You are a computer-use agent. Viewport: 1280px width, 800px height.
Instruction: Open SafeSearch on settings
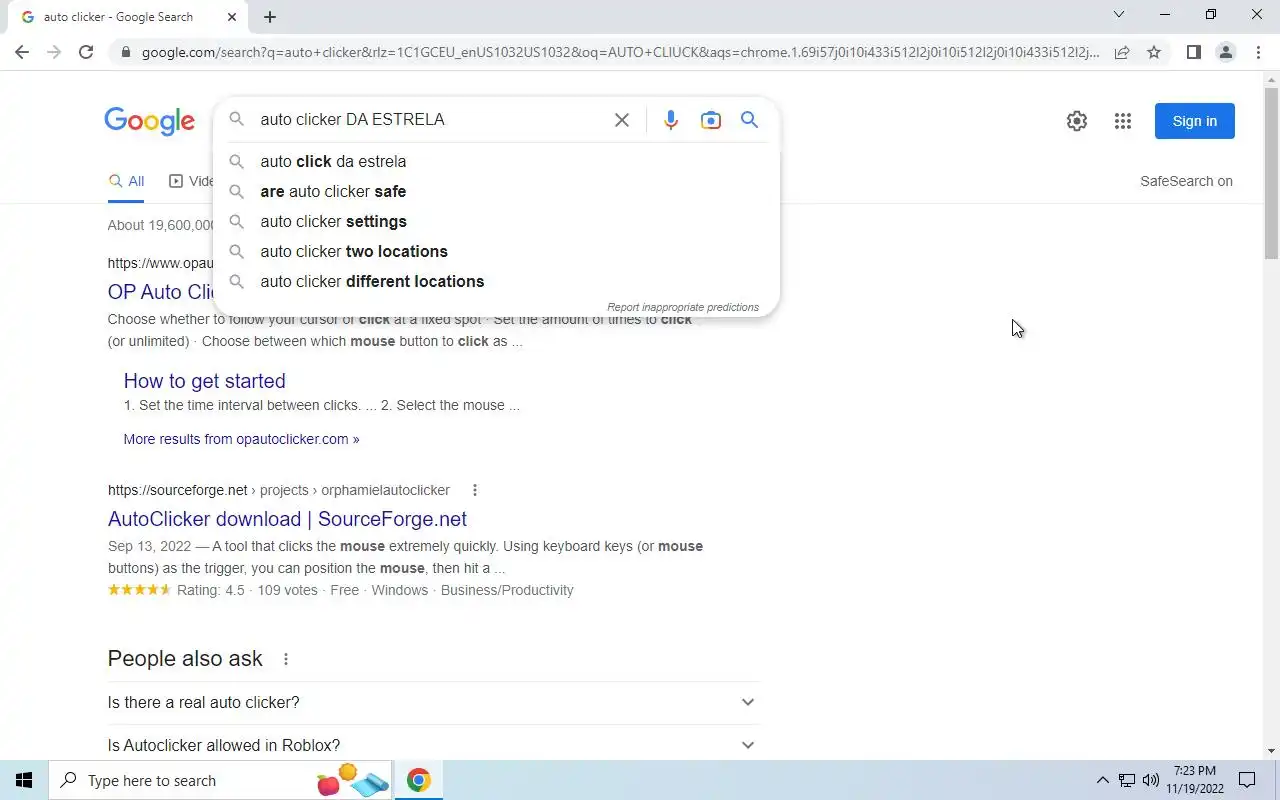1186,181
